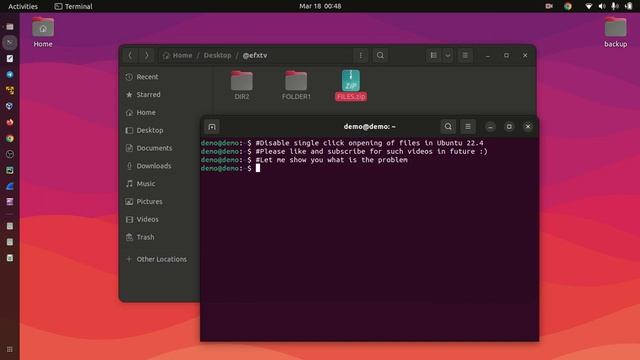Click the '#Let me show you what is the problem' line
Screen dimensions: 640x360
point(331,160)
